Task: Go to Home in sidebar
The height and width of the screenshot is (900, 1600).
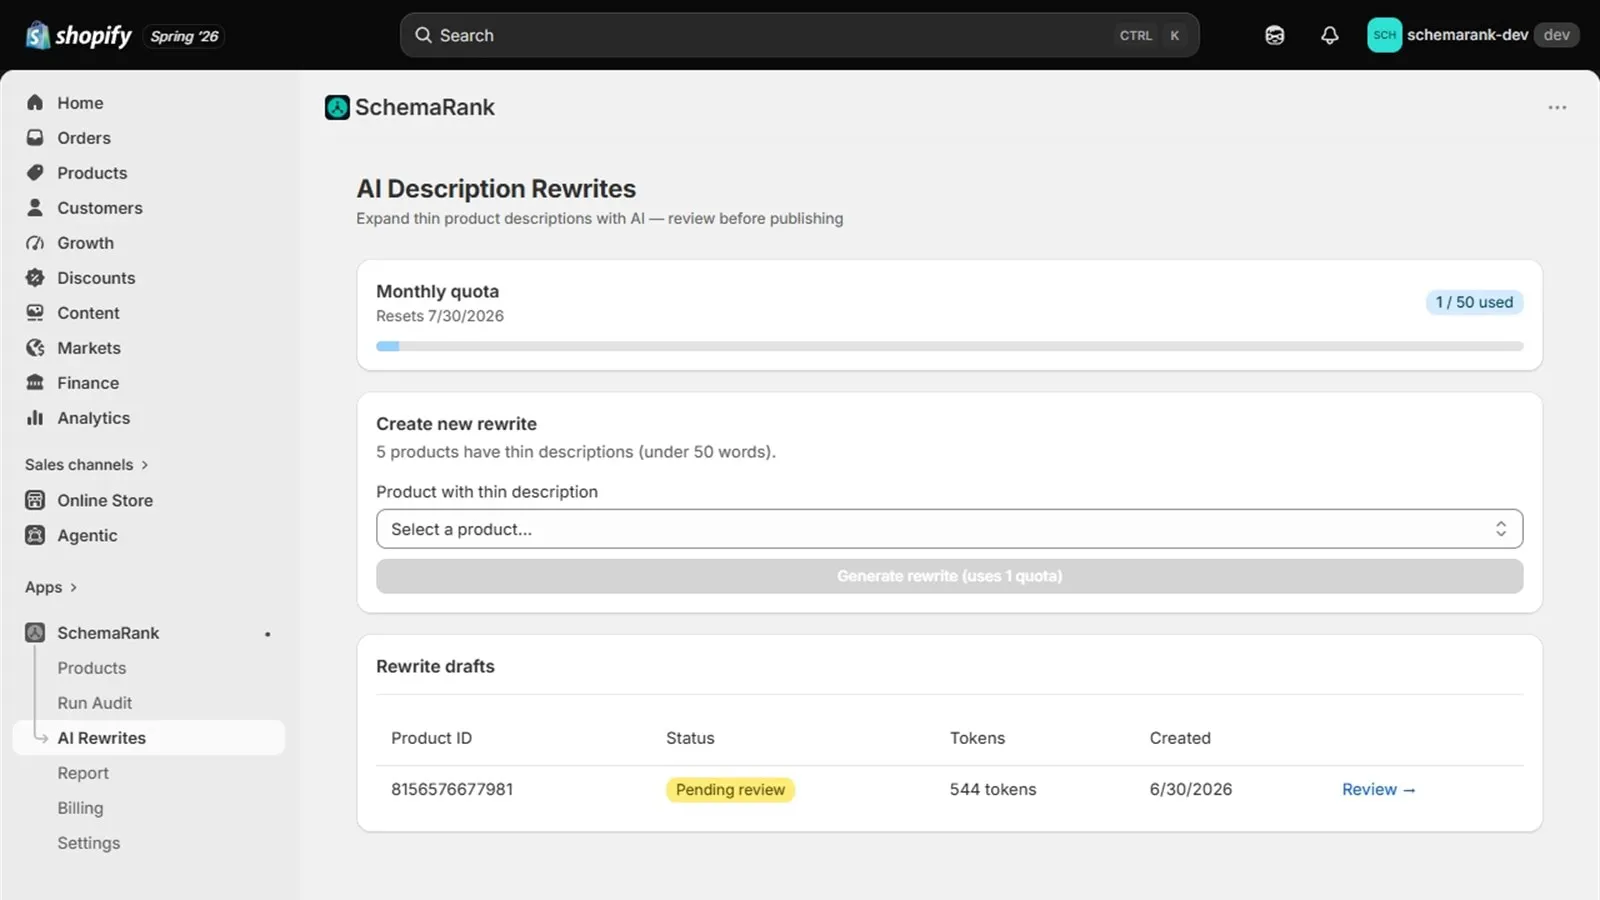Action: 80,102
